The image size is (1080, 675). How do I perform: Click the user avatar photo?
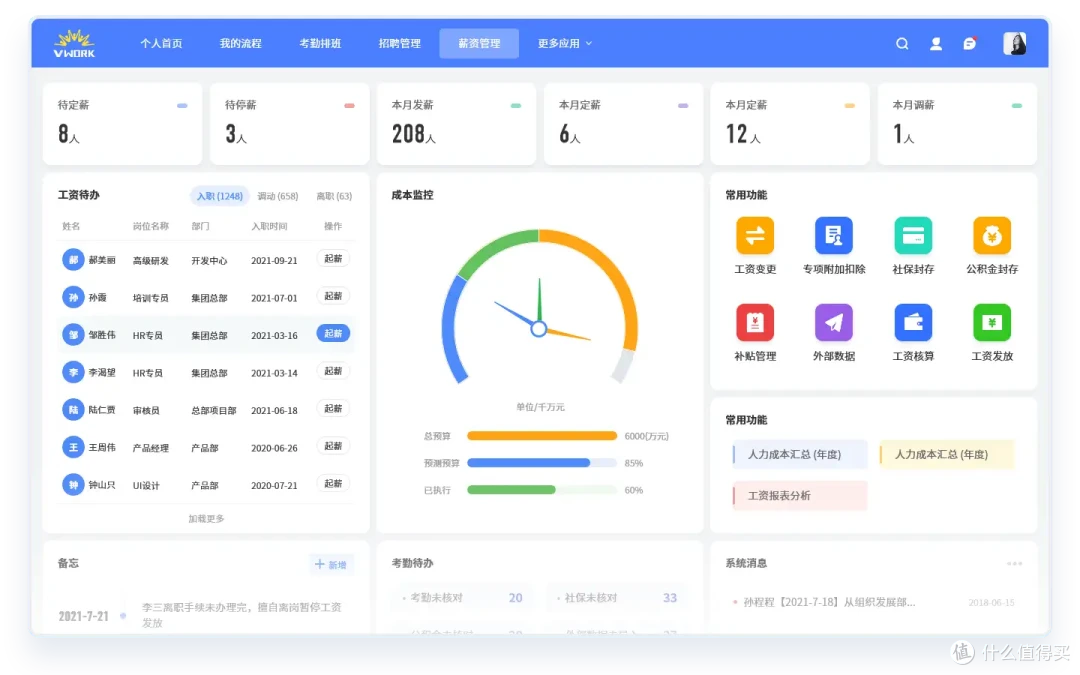(x=1015, y=43)
